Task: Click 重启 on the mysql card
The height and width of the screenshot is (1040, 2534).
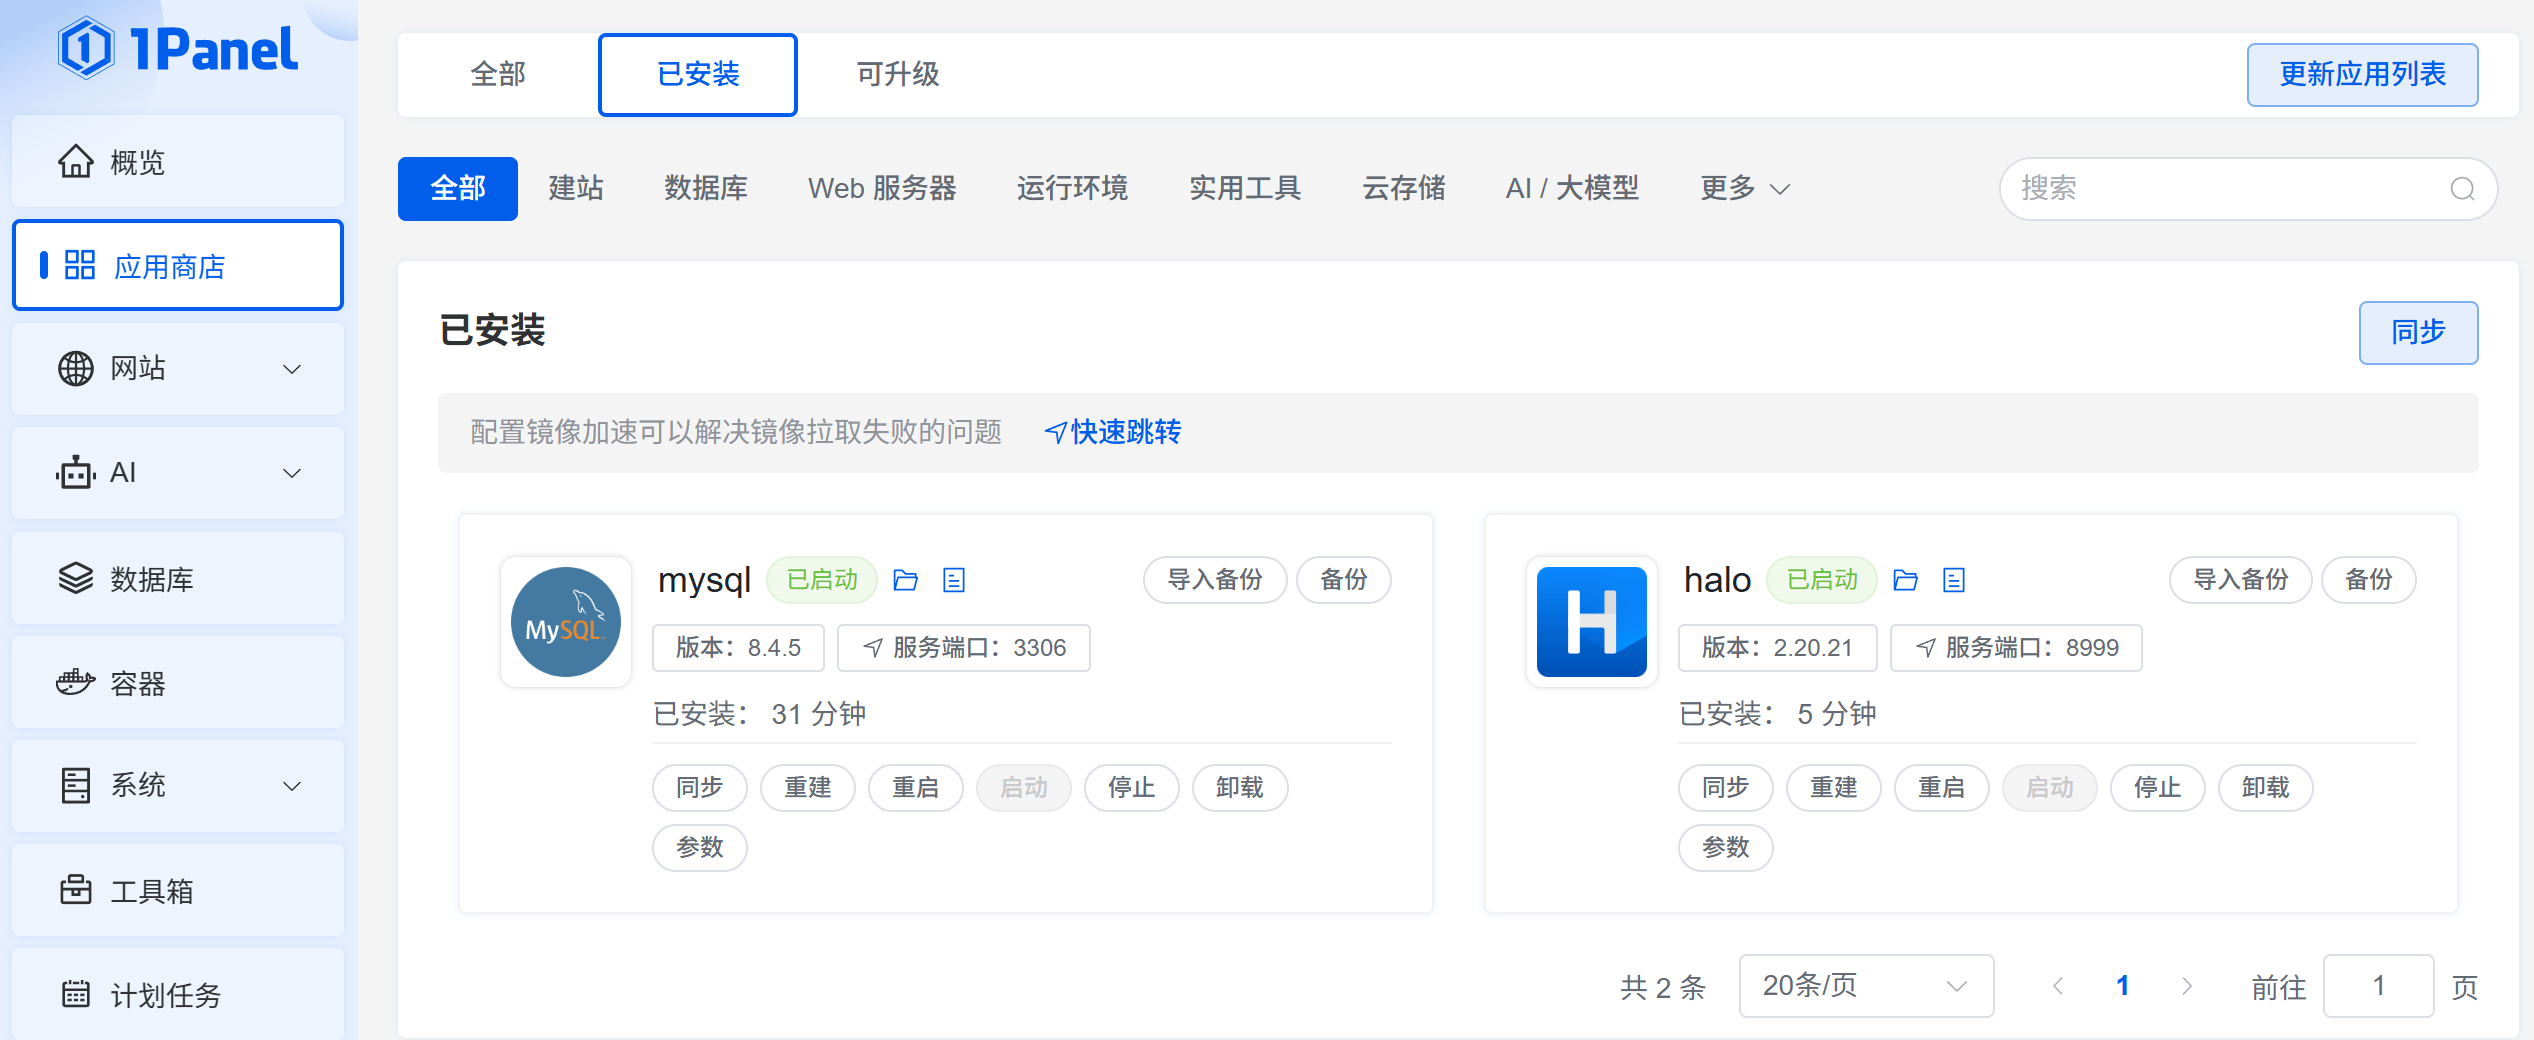Action: click(916, 788)
